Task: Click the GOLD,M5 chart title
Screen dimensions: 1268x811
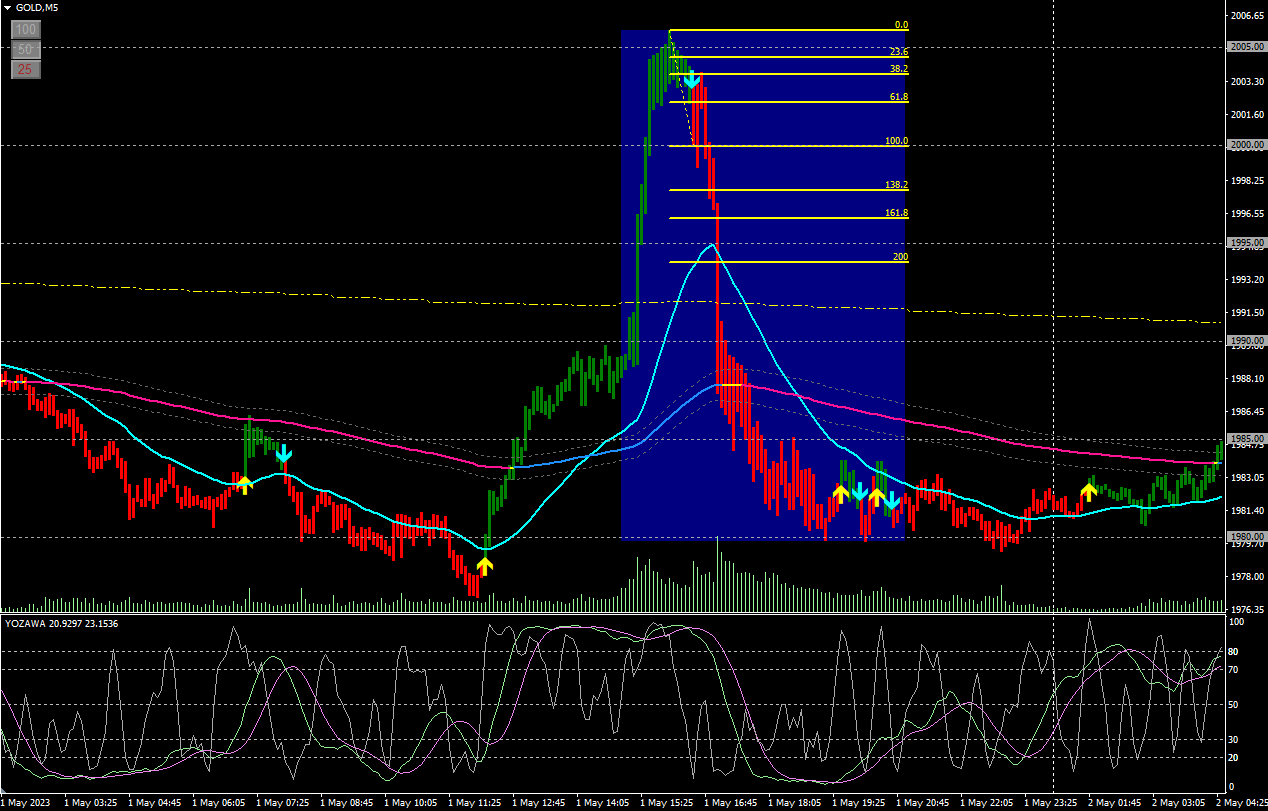Action: pos(36,8)
